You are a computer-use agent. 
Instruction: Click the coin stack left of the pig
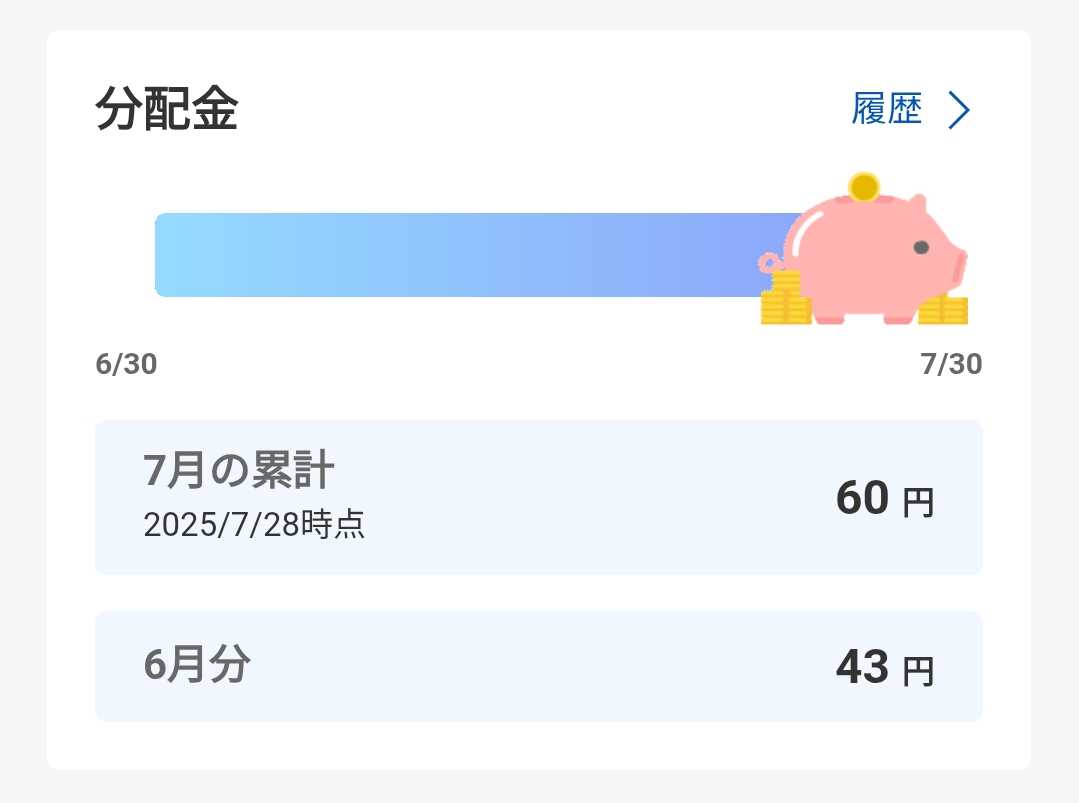click(785, 297)
